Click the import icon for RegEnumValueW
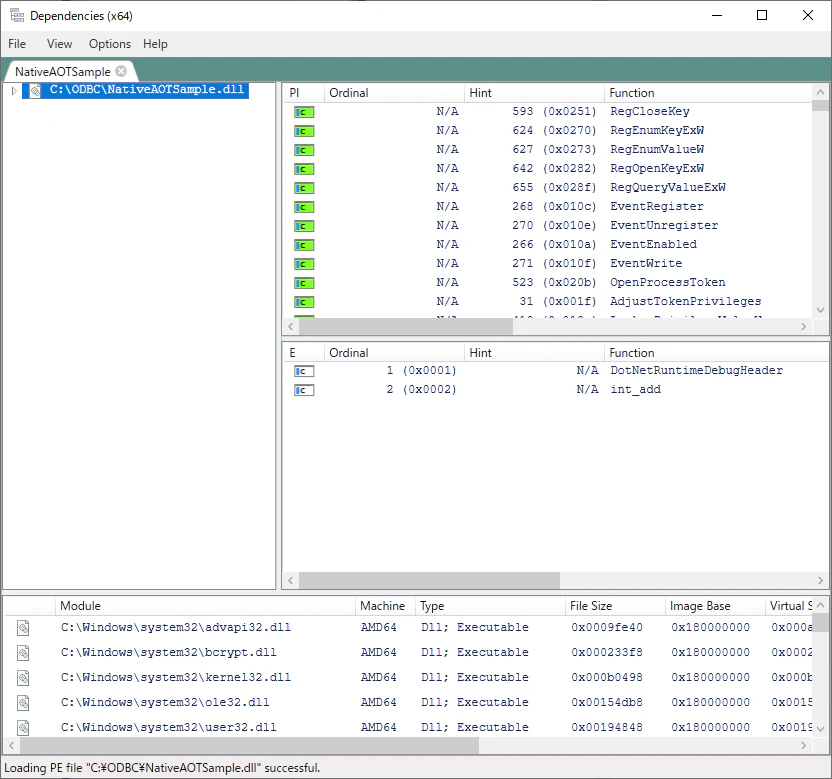The width and height of the screenshot is (832, 779). click(x=304, y=150)
